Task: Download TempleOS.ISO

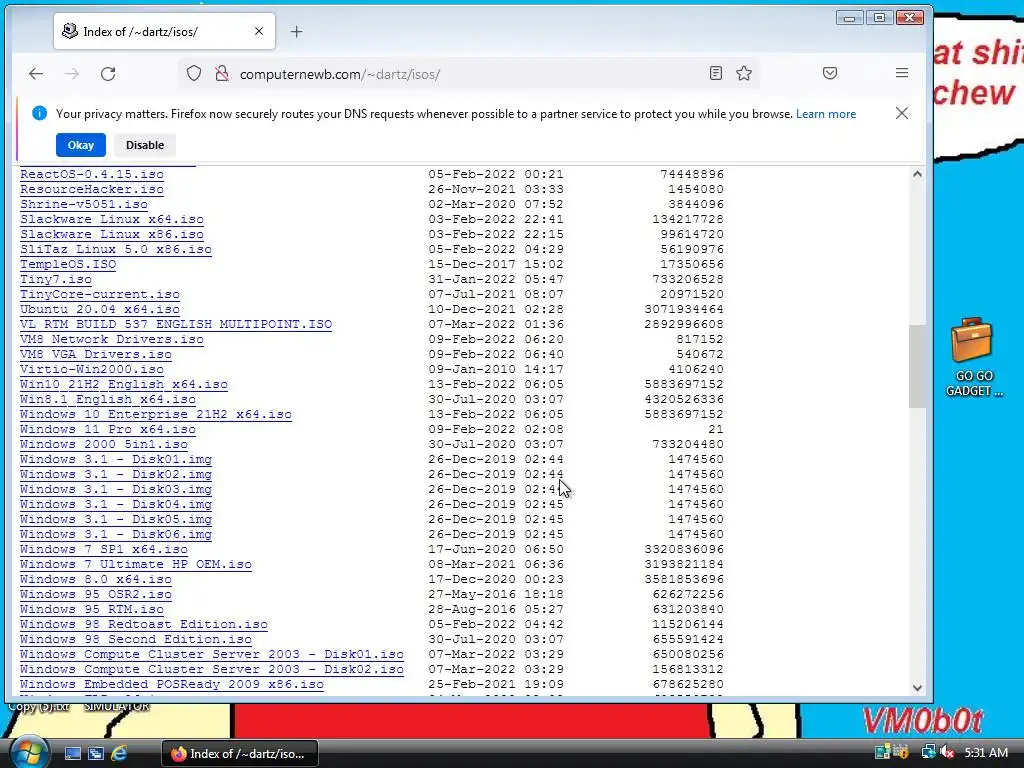Action: [x=68, y=264]
